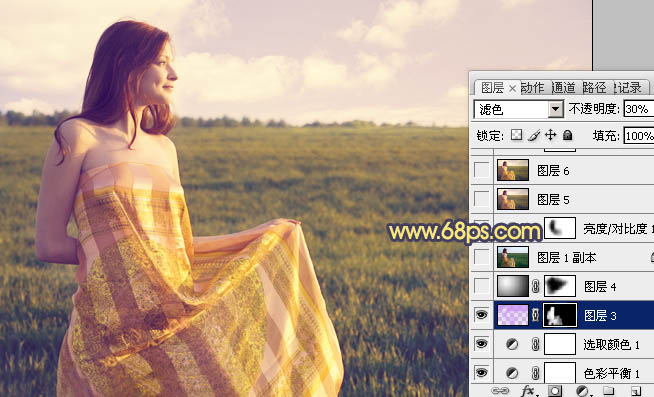Click the create new layer icon
654x397 pixels.
(636, 391)
